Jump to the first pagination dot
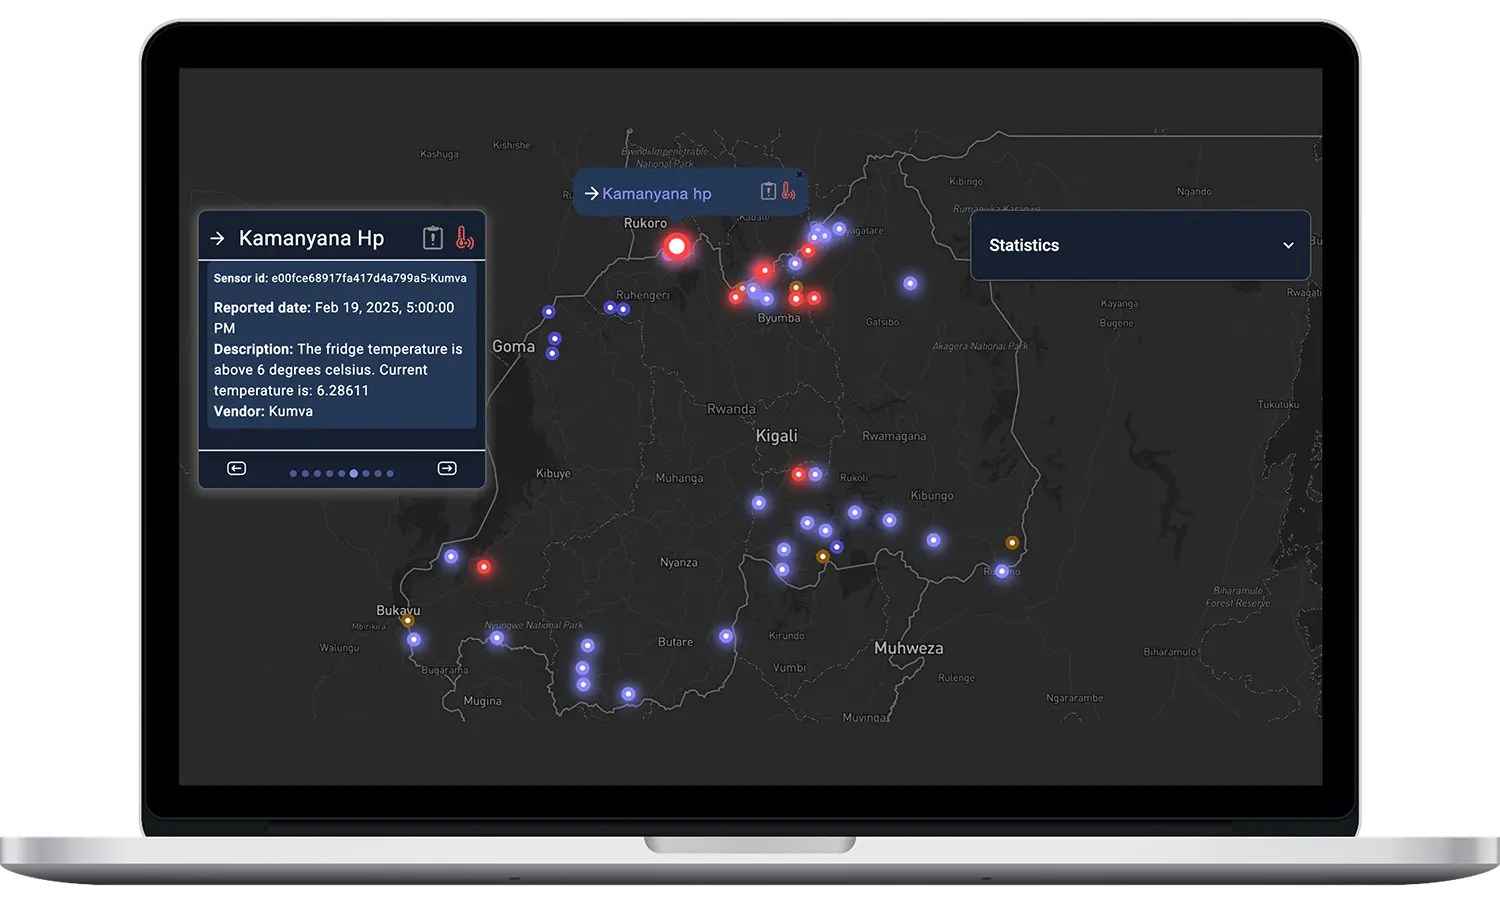This screenshot has width=1500, height=899. click(x=293, y=473)
